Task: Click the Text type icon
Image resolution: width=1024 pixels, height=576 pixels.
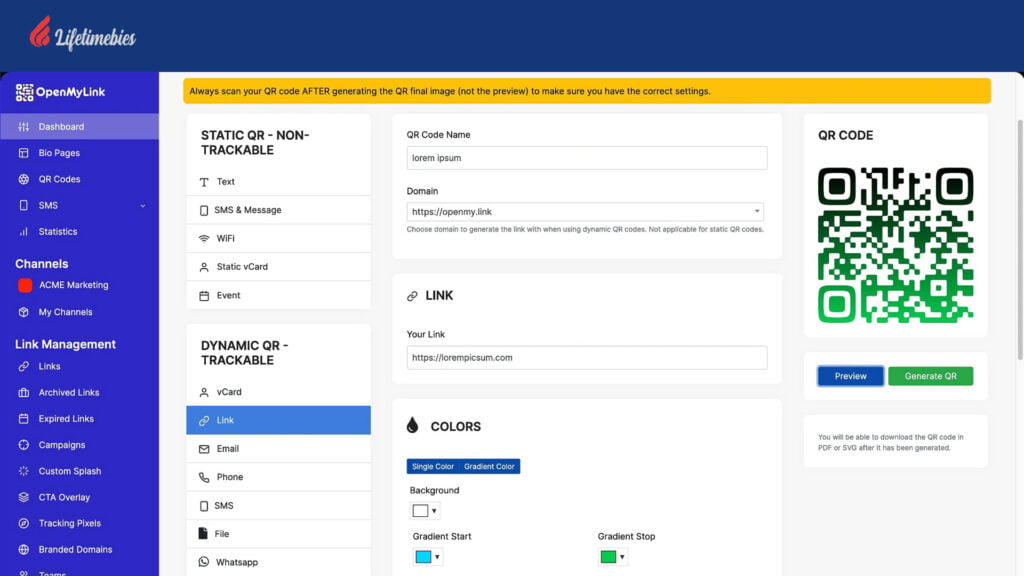Action: pyautogui.click(x=204, y=182)
